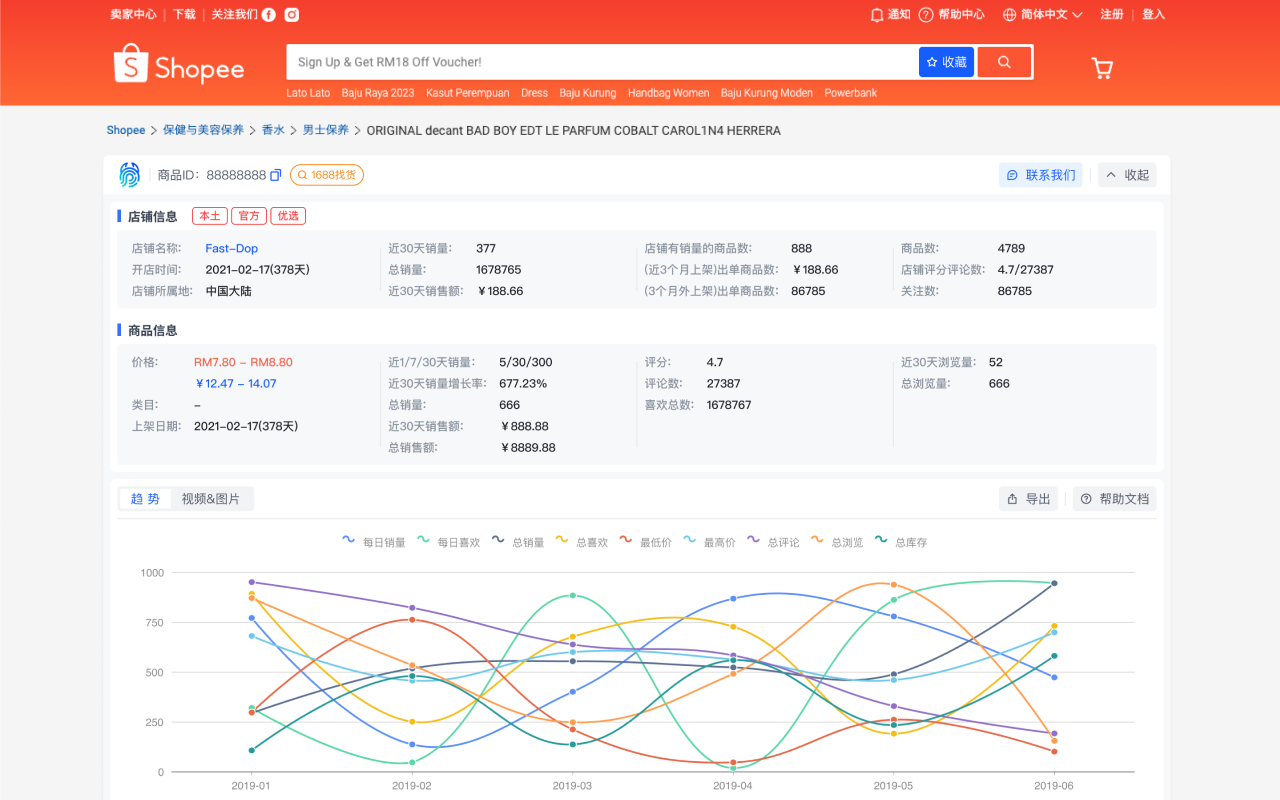Click the product ID 88888888 text
Viewport: 1280px width, 800px height.
click(x=237, y=175)
